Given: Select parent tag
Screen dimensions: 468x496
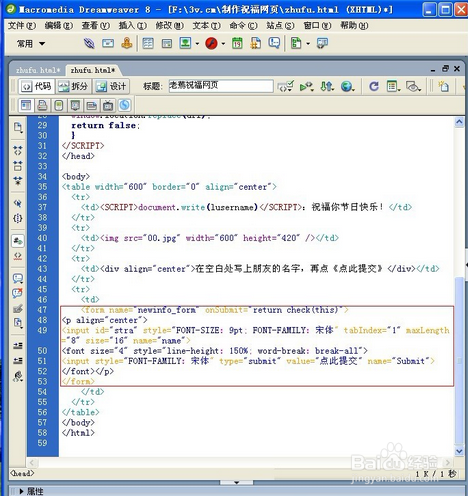Looking at the screenshot, I should pyautogui.click(x=18, y=203).
